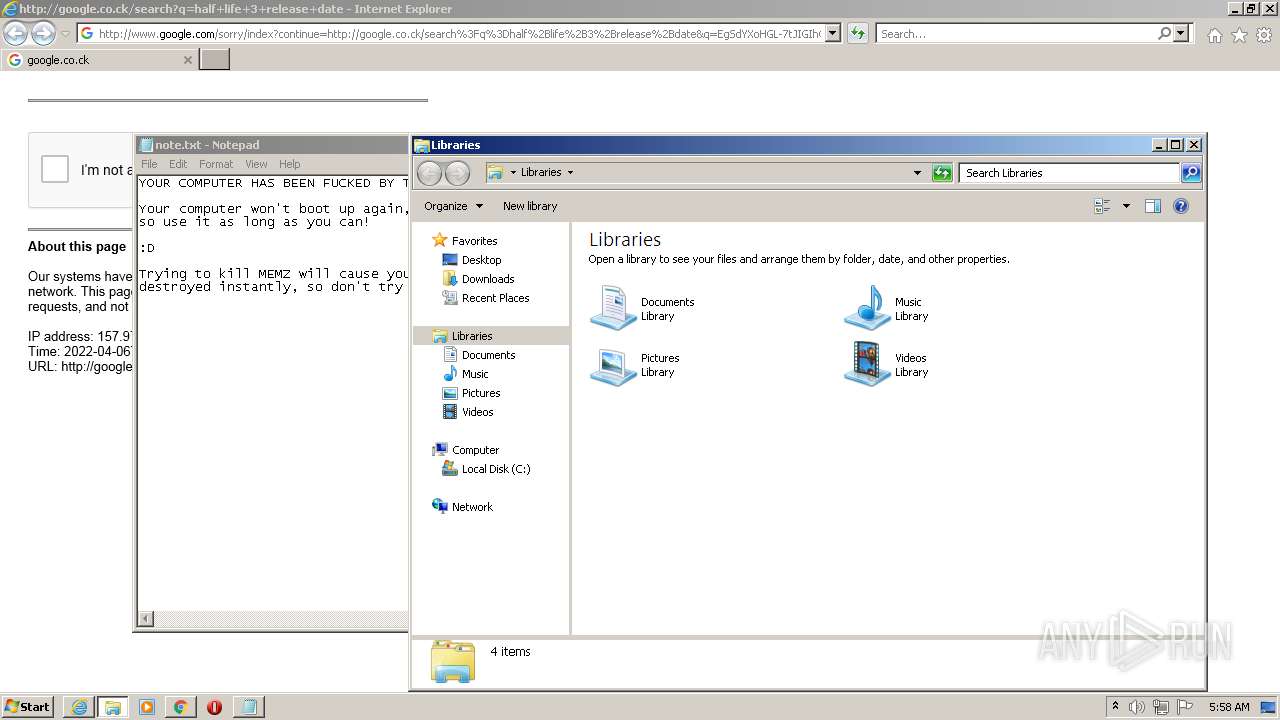1280x720 pixels.
Task: Click New library button
Action: click(530, 206)
